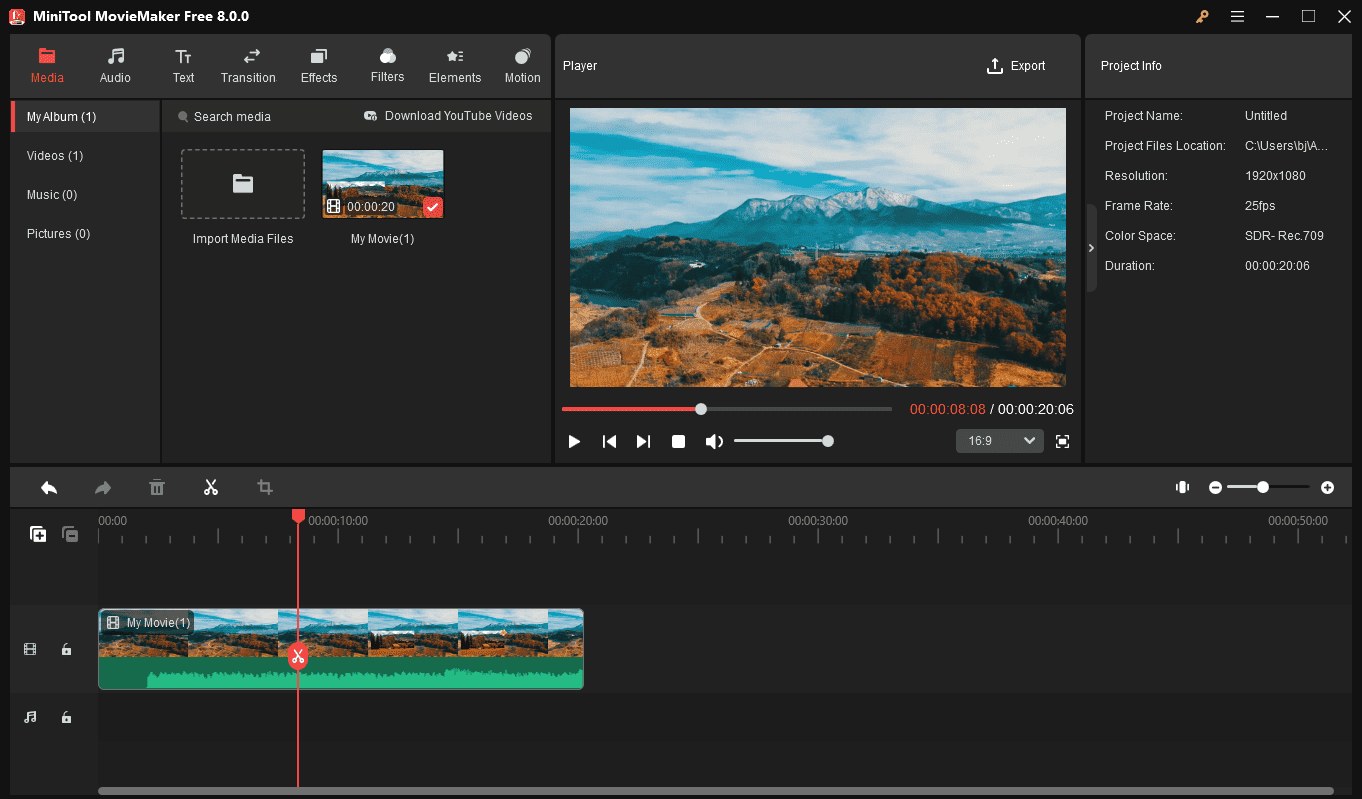The image size is (1362, 799).
Task: Click the MiniTool MovieMaker app logo
Action: (16, 16)
